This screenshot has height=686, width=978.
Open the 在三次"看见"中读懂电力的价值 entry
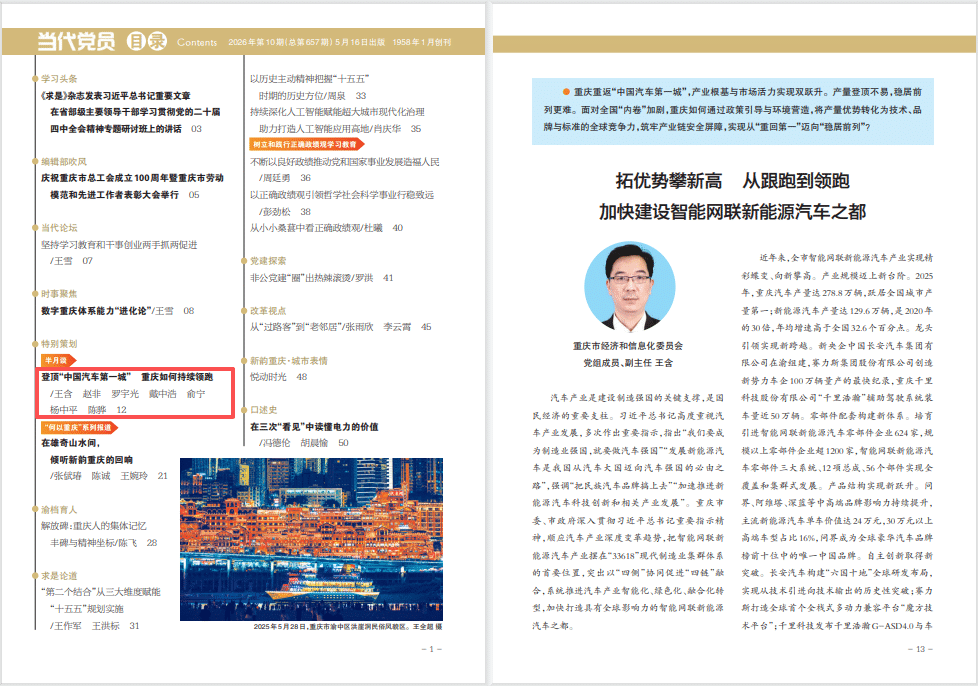[x=314, y=427]
